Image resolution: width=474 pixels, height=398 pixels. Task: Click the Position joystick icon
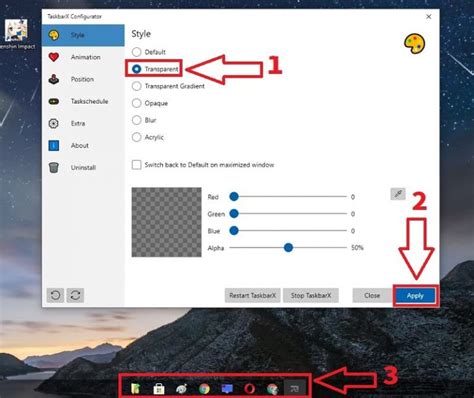54,79
